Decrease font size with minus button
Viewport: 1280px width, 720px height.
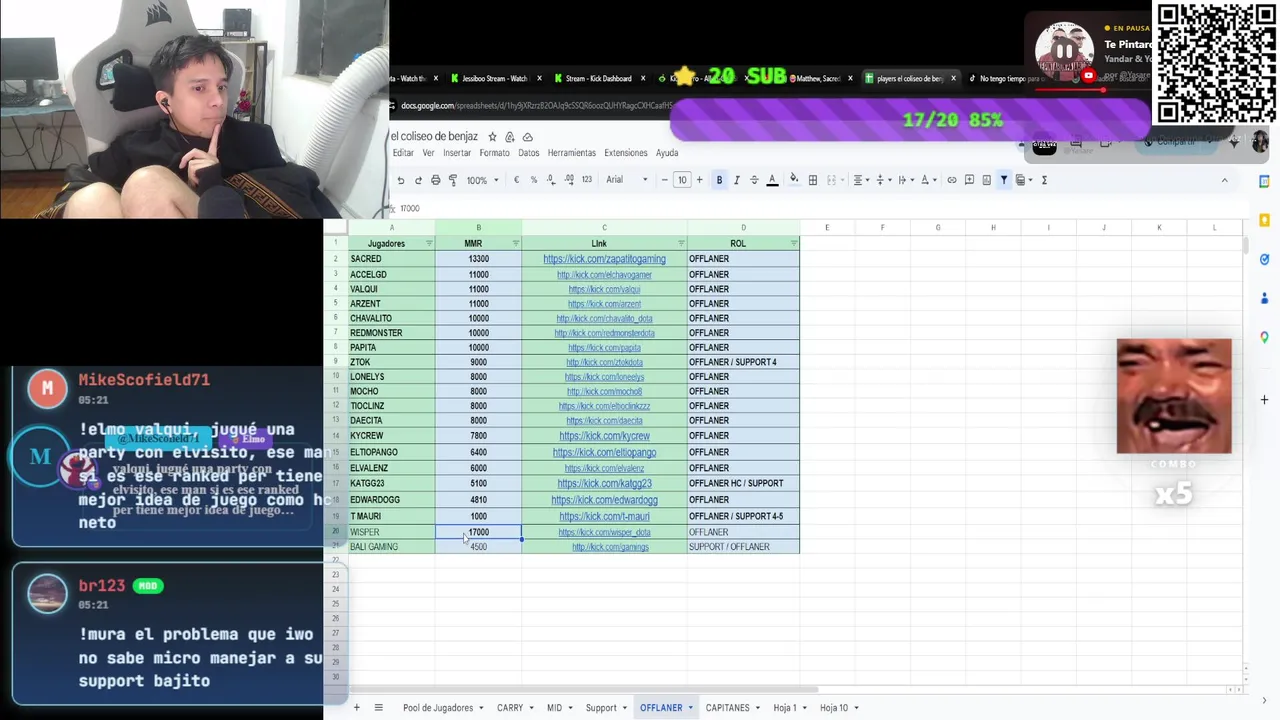pyautogui.click(x=664, y=180)
